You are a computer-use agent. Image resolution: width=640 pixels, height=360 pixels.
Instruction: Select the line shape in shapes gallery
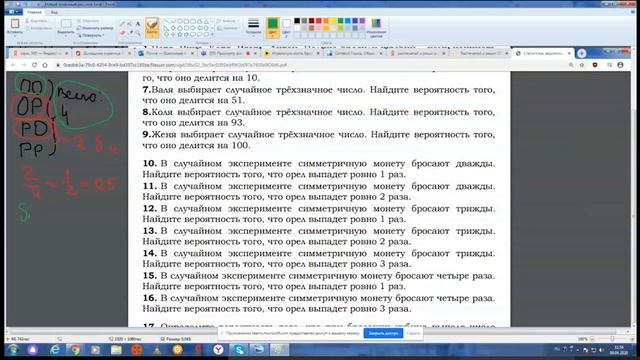[167, 21]
